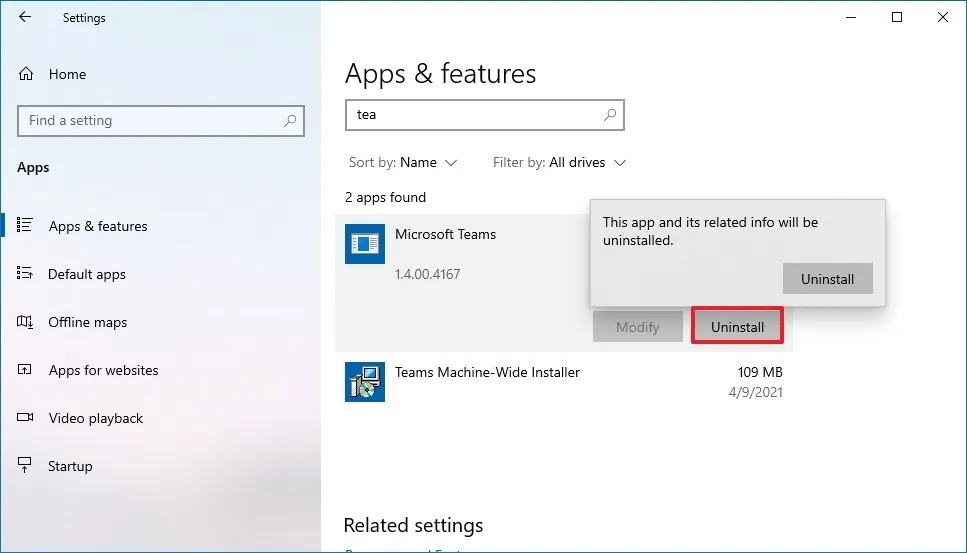Maximize the Settings window

(897, 17)
